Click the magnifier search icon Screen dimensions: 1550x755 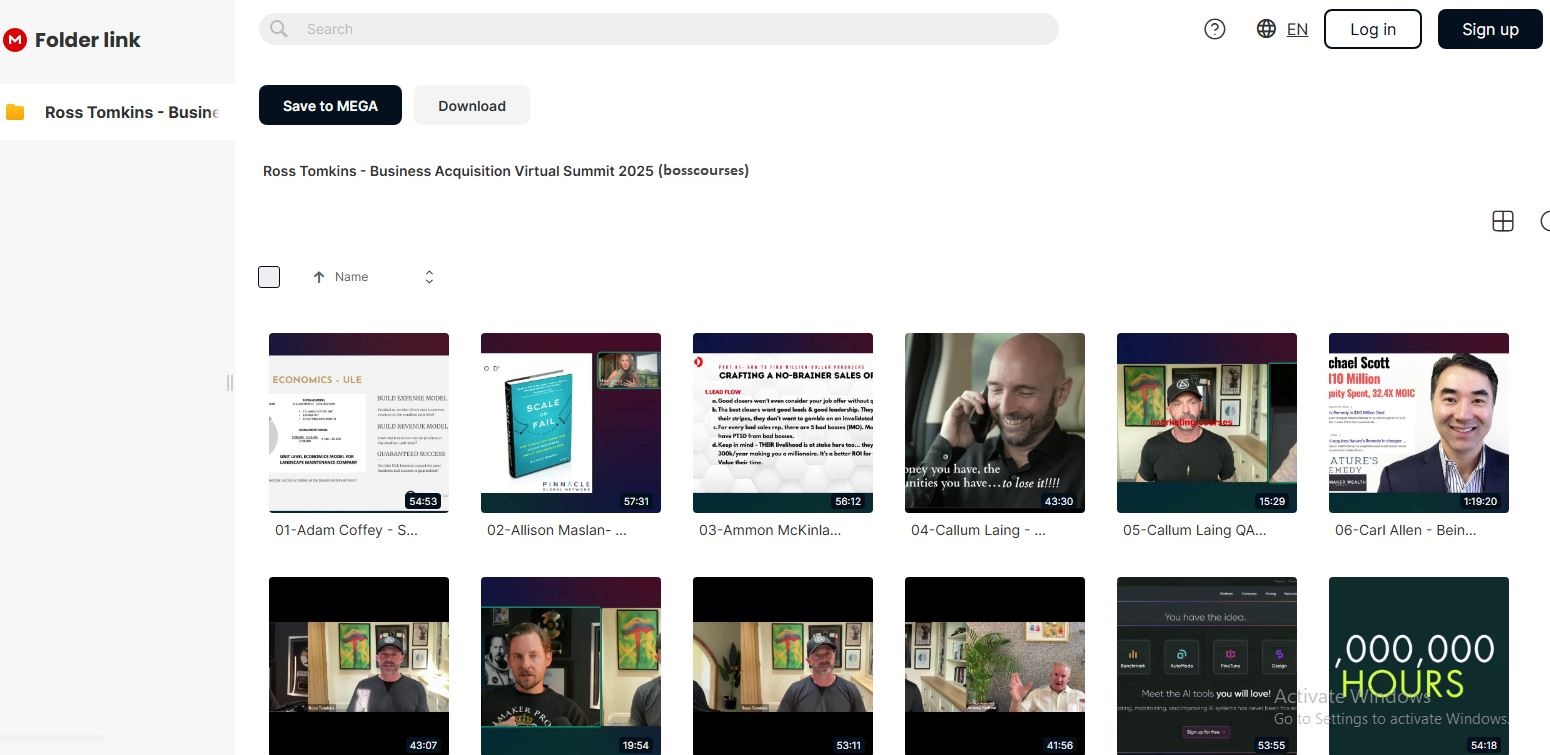point(279,29)
